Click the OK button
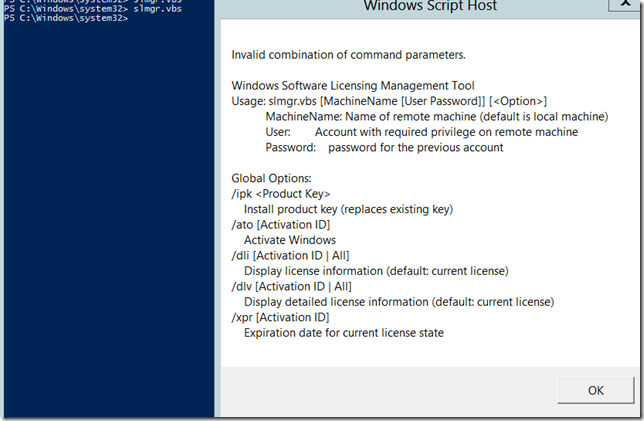 595,391
